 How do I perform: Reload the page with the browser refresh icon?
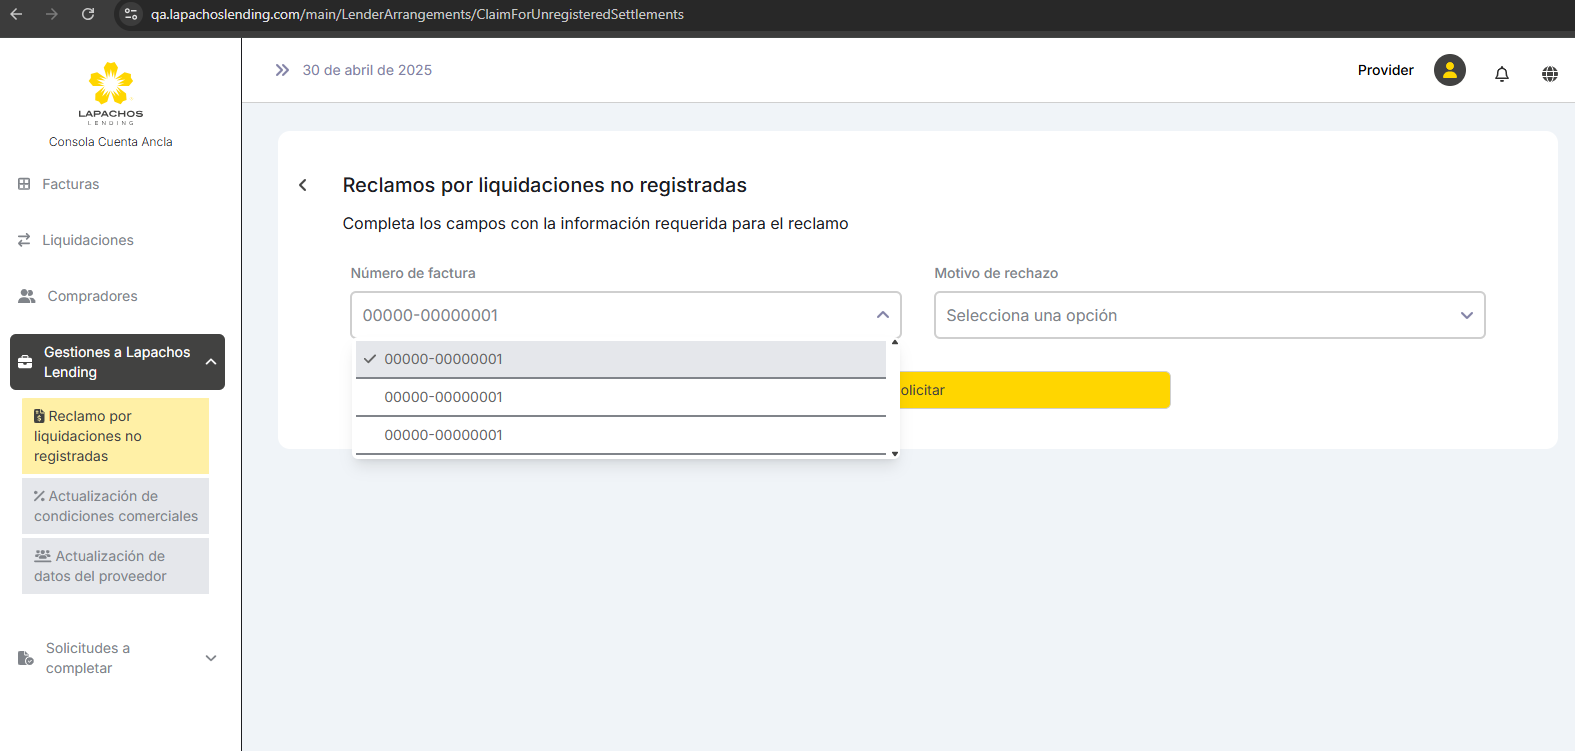click(x=88, y=14)
